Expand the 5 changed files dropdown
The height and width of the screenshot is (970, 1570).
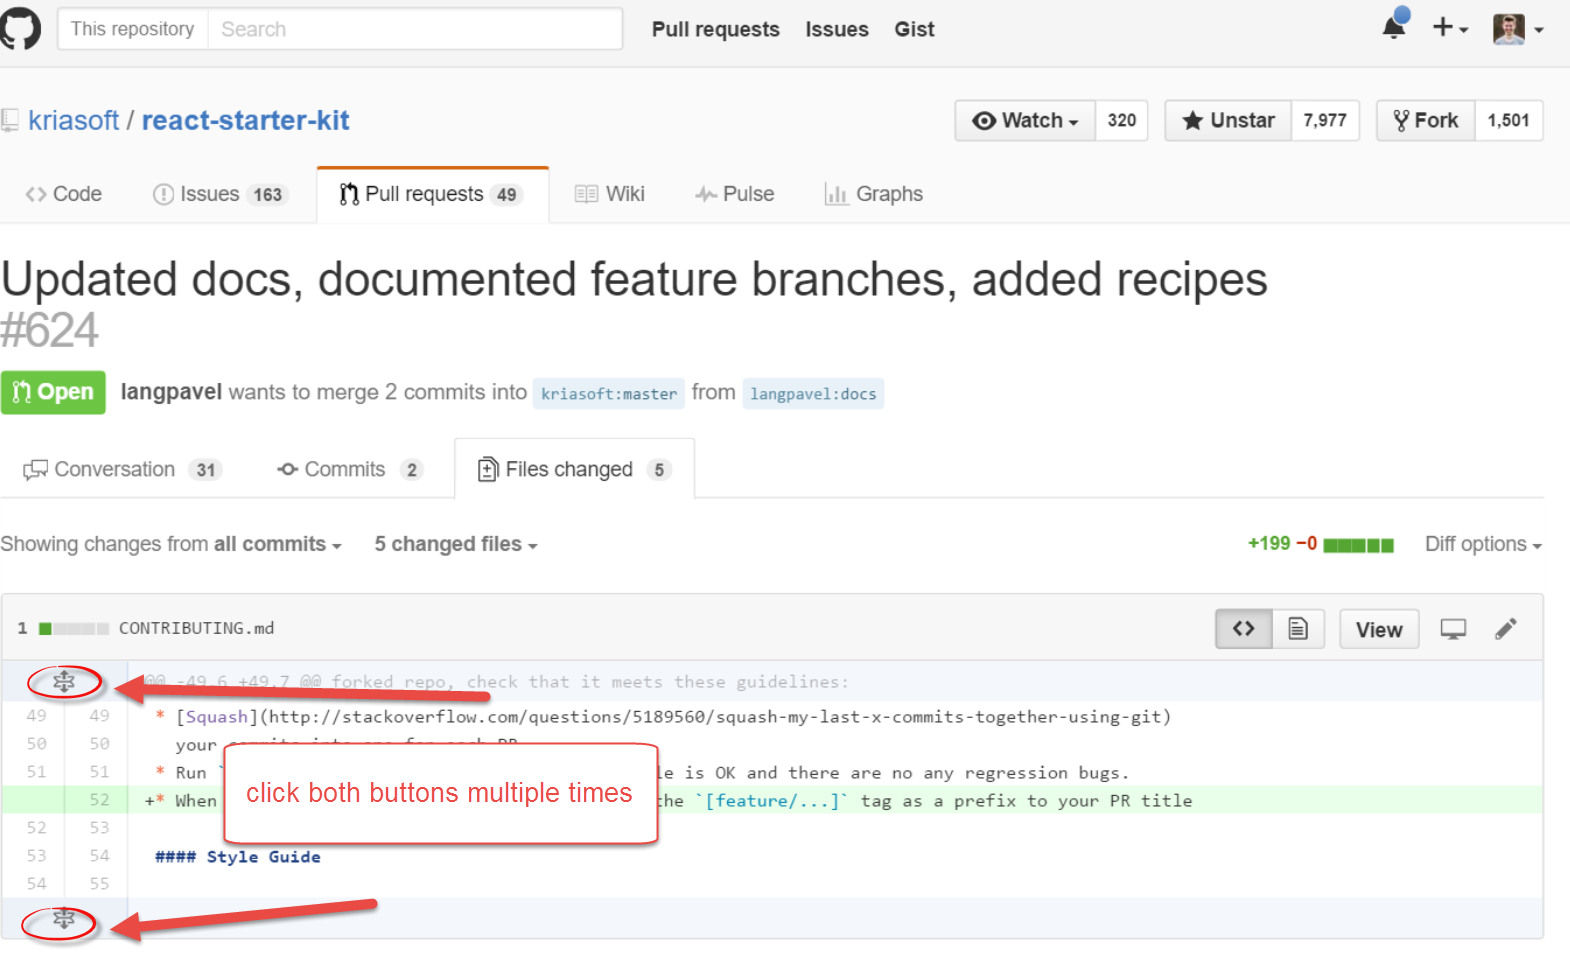456,544
